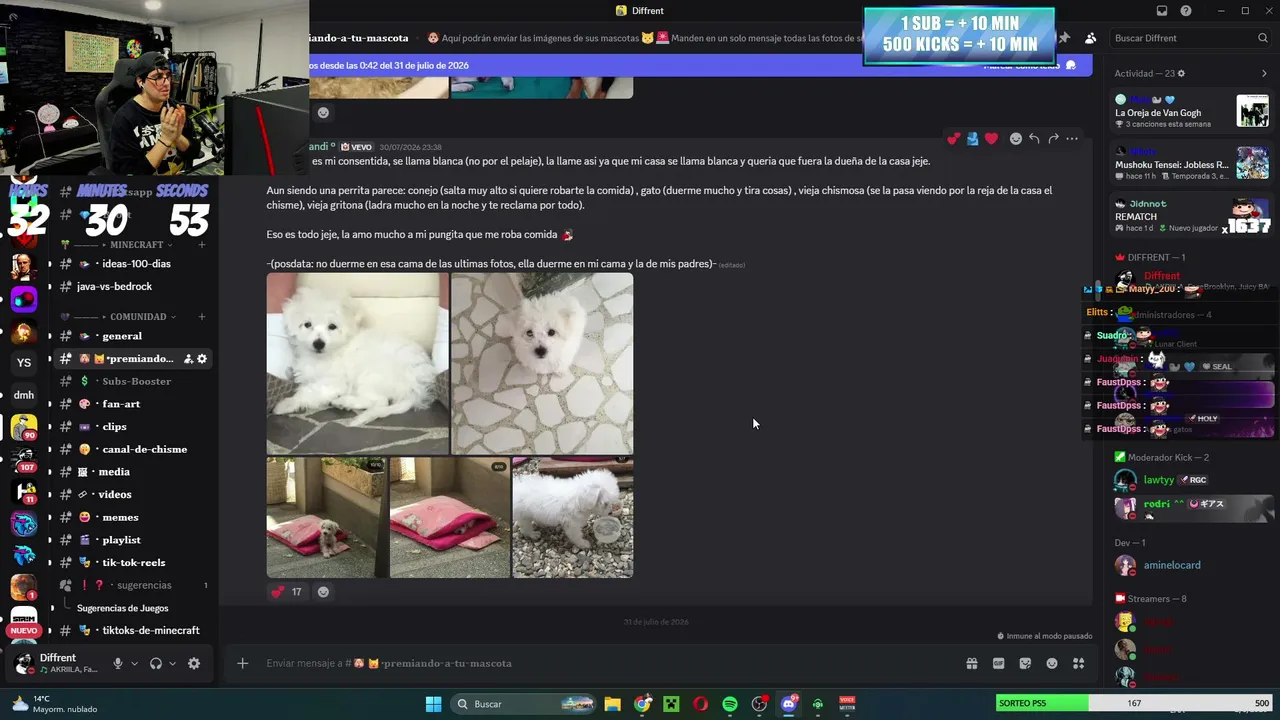Open the Discord help icon
The height and width of the screenshot is (720, 1280).
tap(1186, 11)
